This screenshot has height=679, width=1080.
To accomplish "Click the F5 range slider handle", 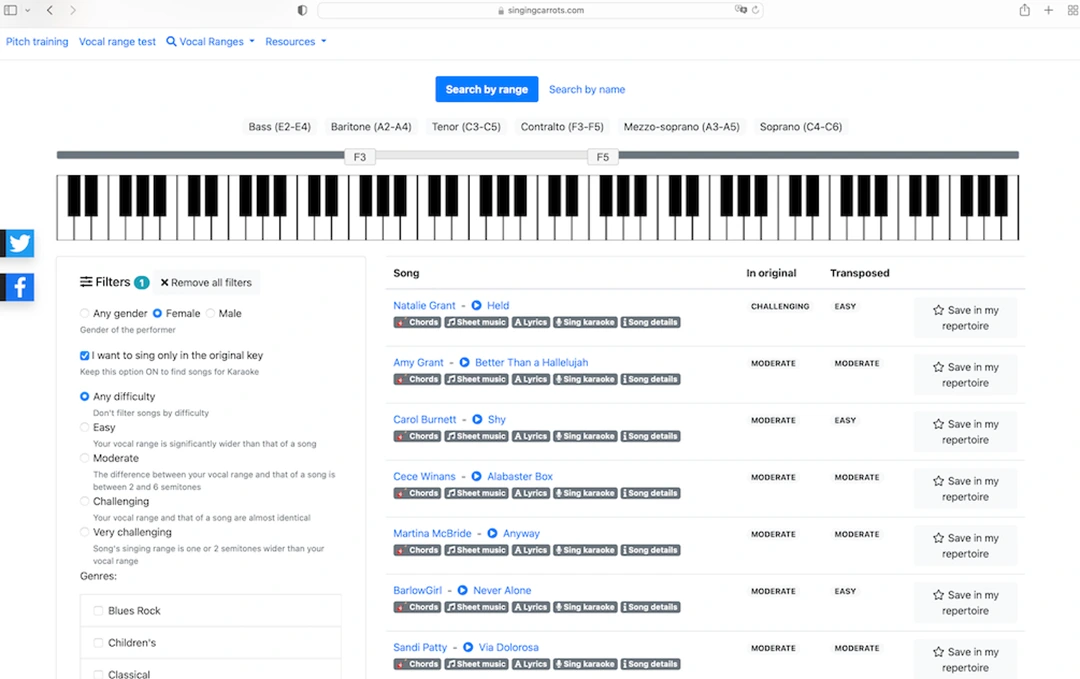I will click(x=603, y=157).
